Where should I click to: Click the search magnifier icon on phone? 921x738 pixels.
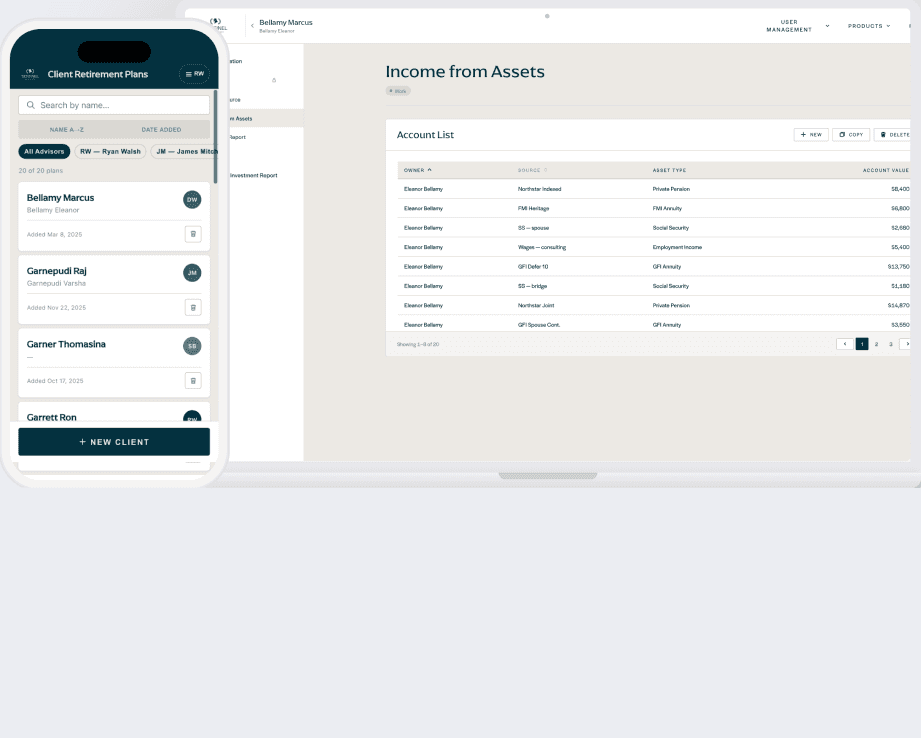coord(31,105)
